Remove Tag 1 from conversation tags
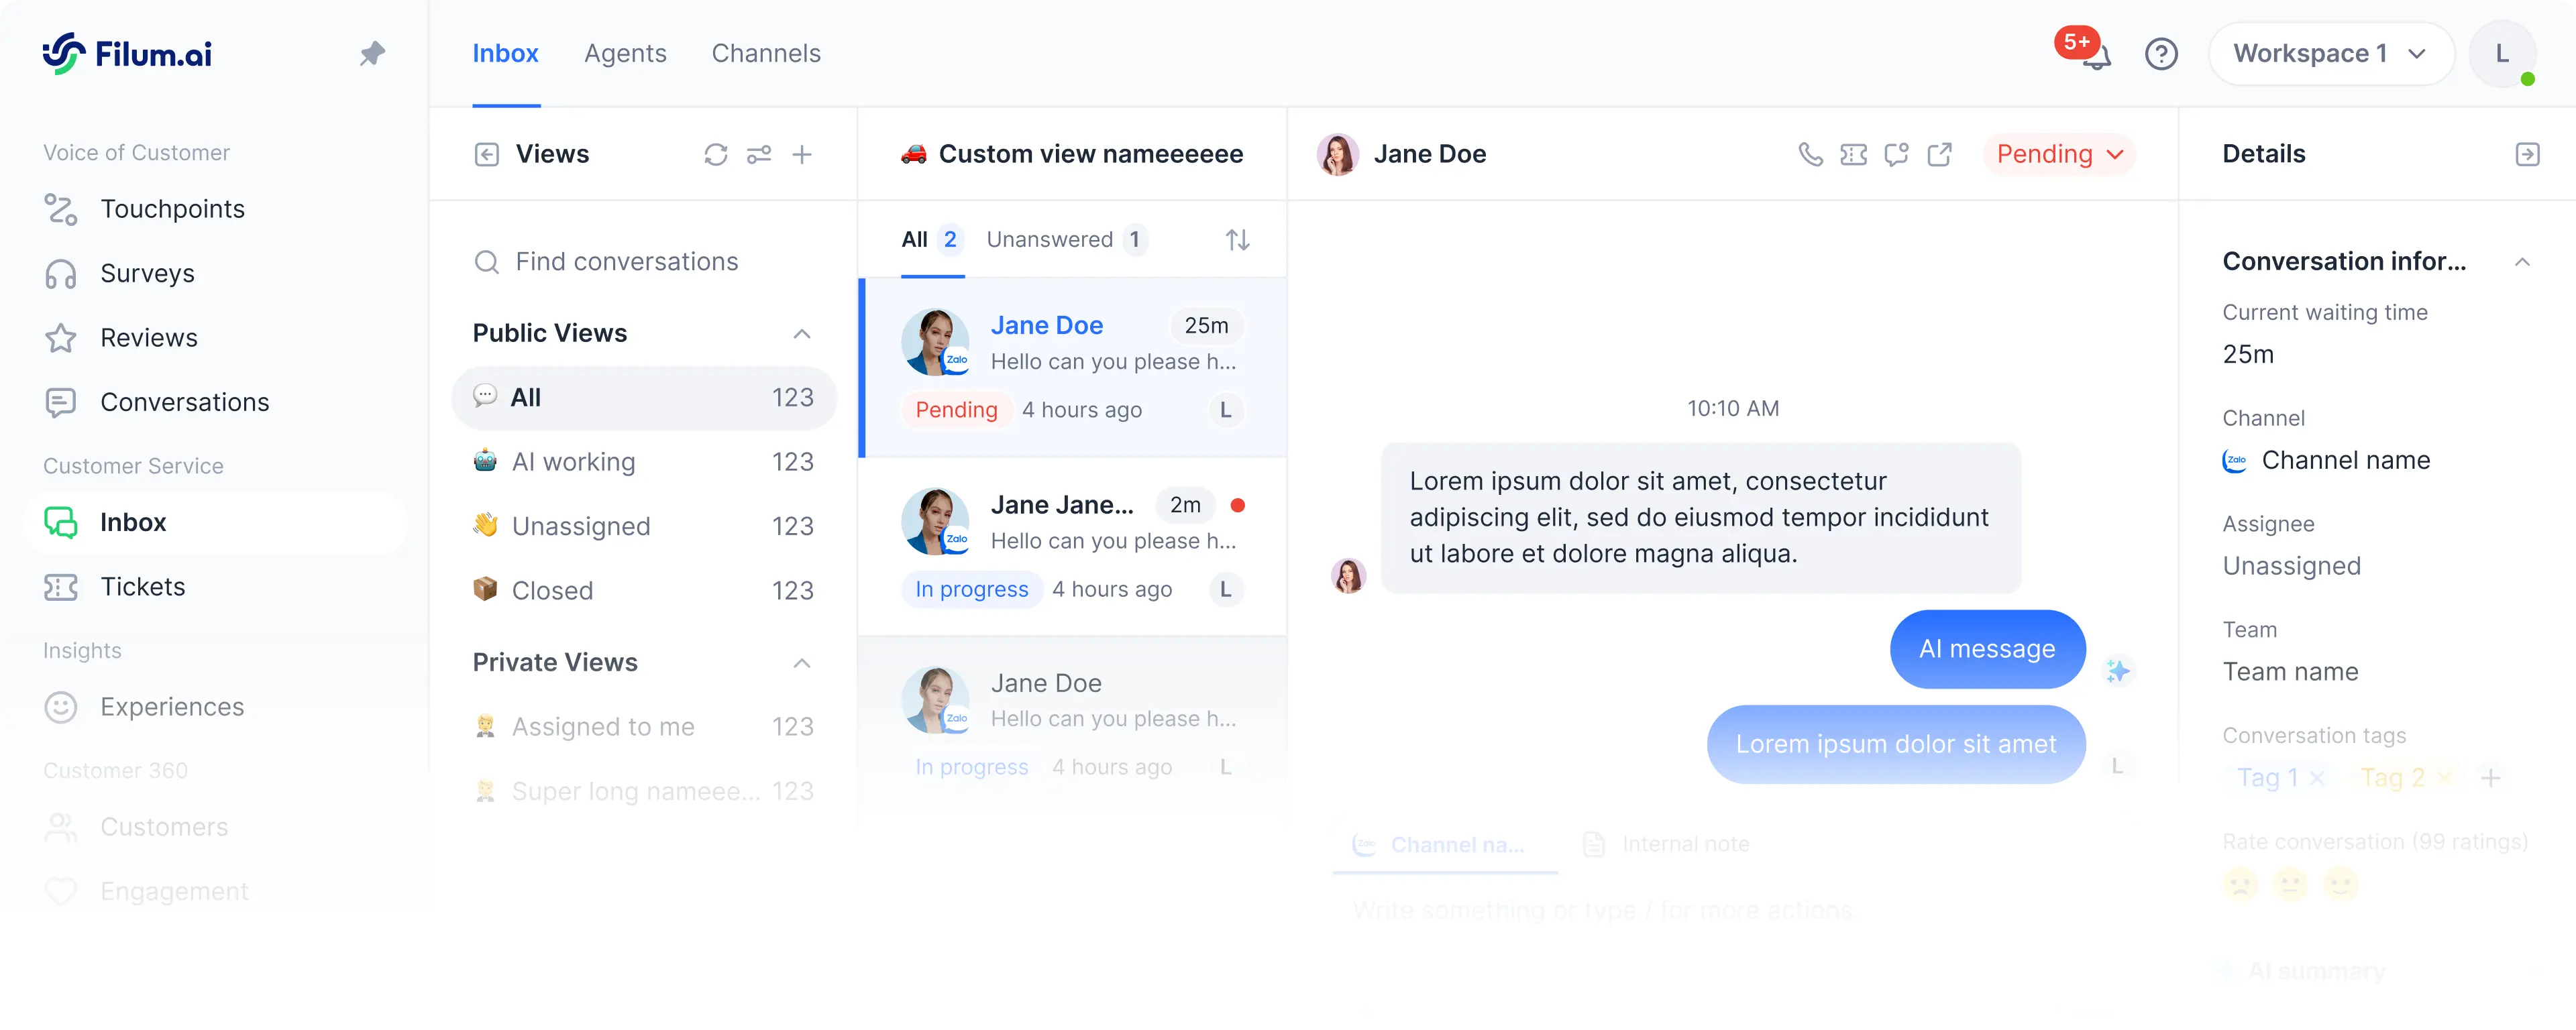Screen dimensions: 2576x1030 pos(2317,778)
